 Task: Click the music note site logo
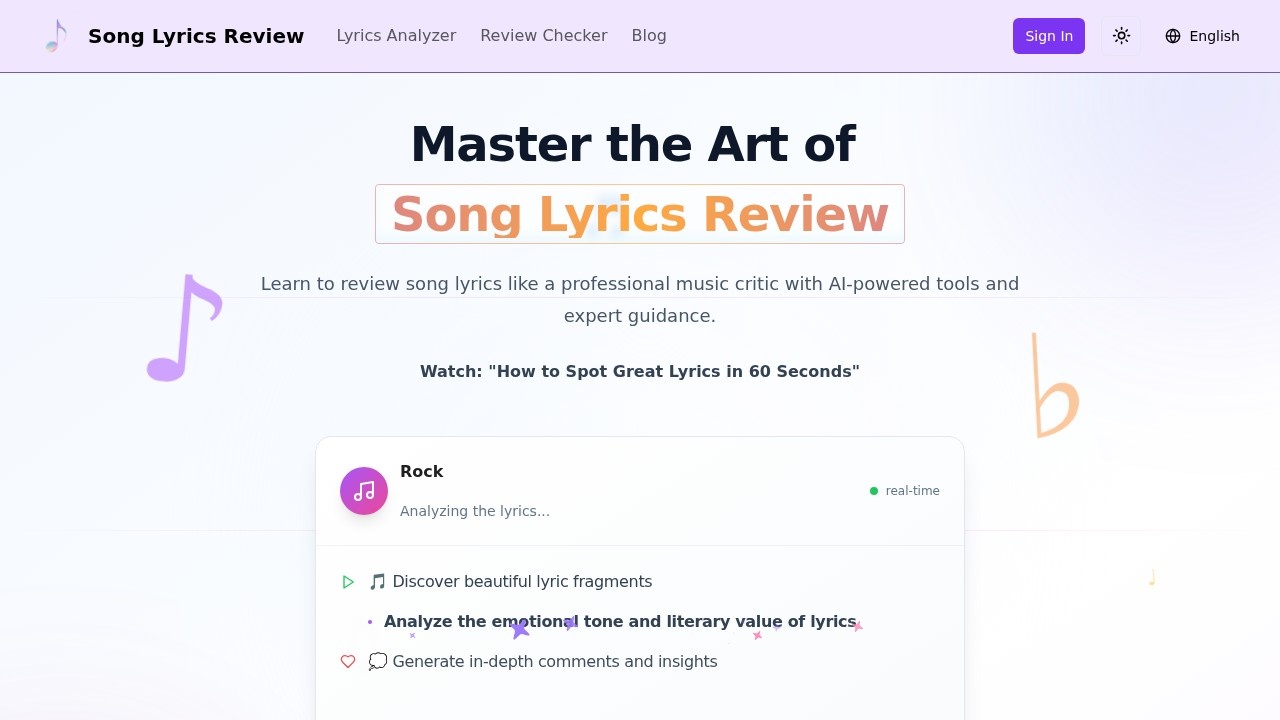click(x=56, y=36)
